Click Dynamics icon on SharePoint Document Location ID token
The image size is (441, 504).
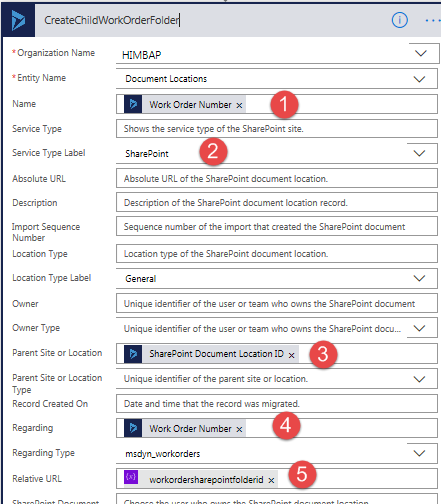pyautogui.click(x=133, y=354)
